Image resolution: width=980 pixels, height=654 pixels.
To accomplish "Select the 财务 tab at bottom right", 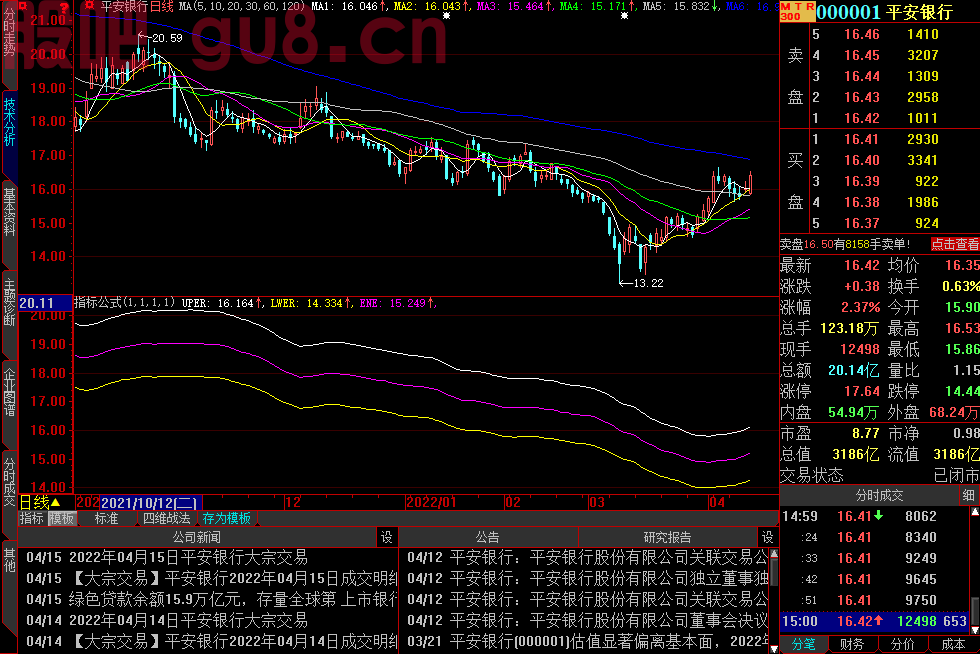I will coord(852,644).
